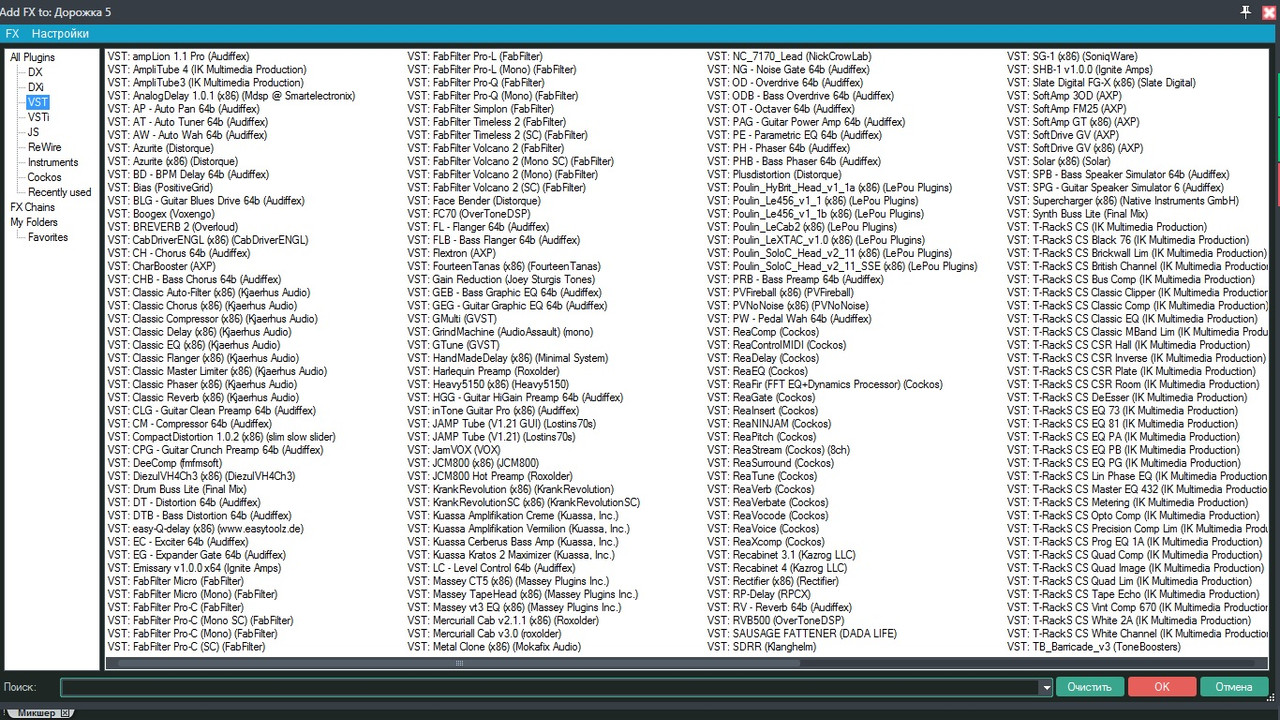Select VST: Gain Reduction (Joey Sturgis Tones)

click(x=501, y=280)
